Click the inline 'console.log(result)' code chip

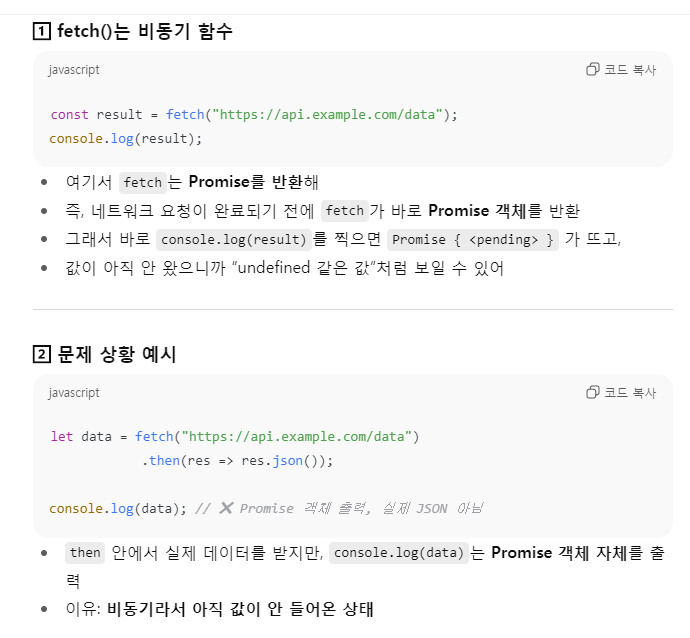(234, 240)
